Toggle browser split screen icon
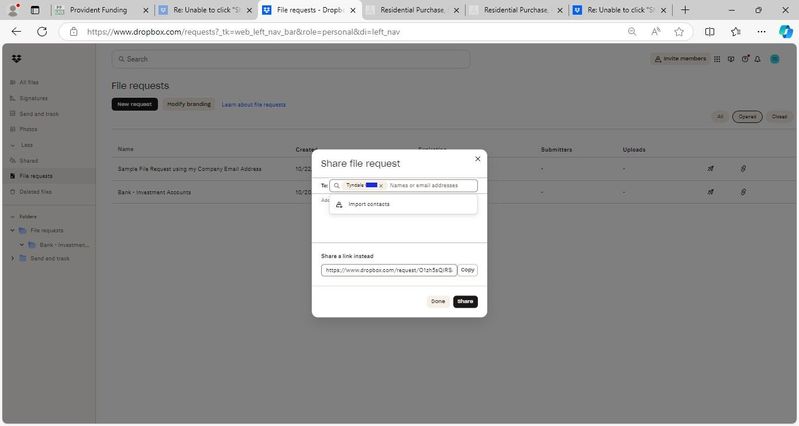This screenshot has width=799, height=426. click(x=709, y=32)
